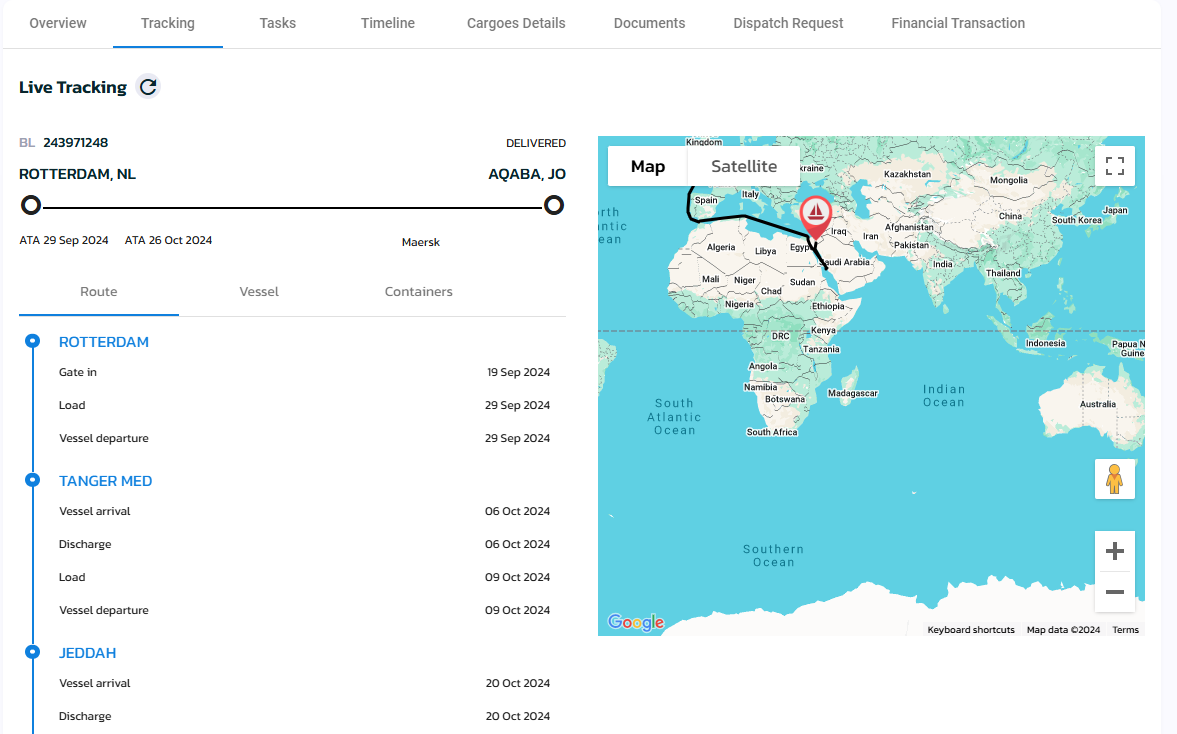Switch to the Financial Transaction tab

tap(957, 23)
